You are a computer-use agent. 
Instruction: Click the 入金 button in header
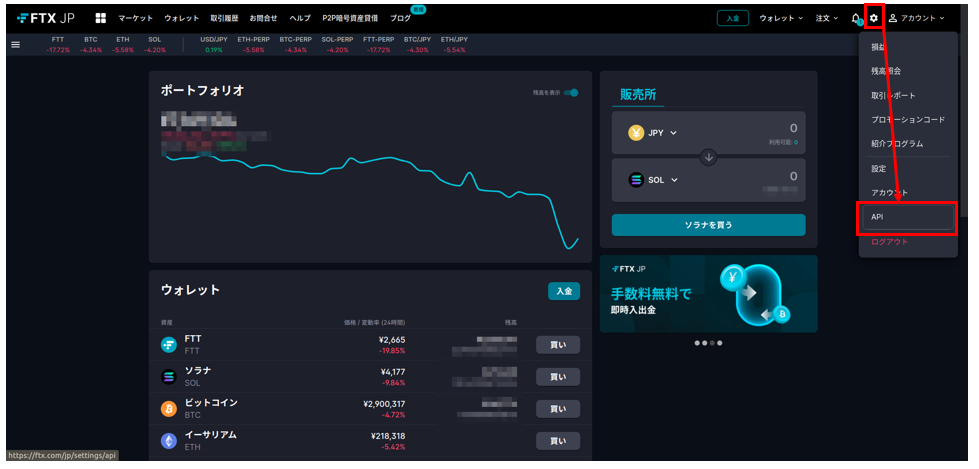pos(733,18)
